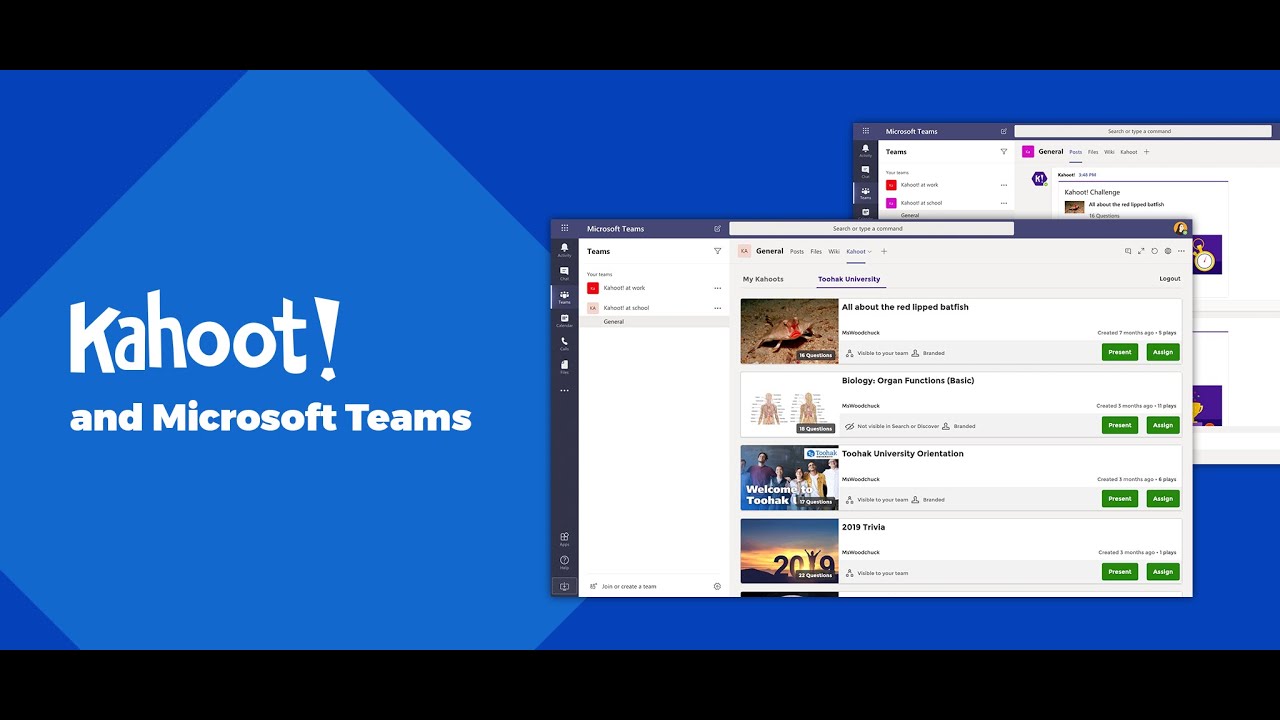1280x720 pixels.
Task: Open Calendar in front window sidebar
Action: pos(565,320)
